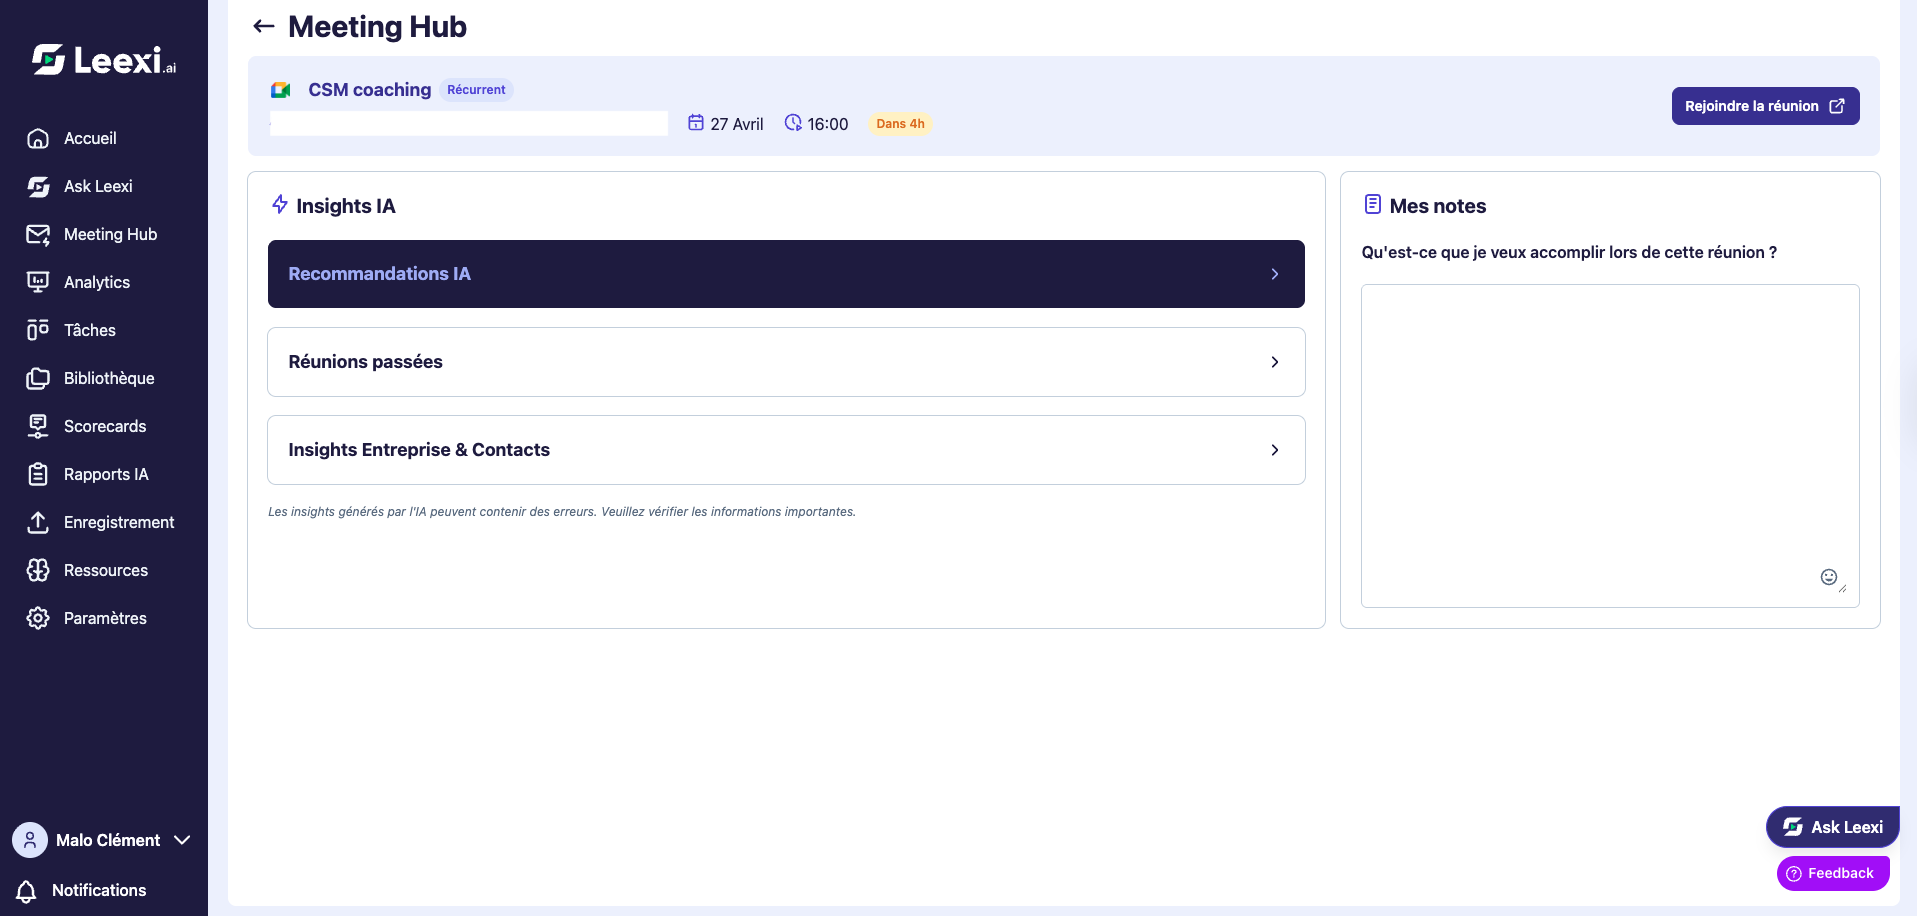
Task: Open the floating Ask Leexi button
Action: (1832, 827)
